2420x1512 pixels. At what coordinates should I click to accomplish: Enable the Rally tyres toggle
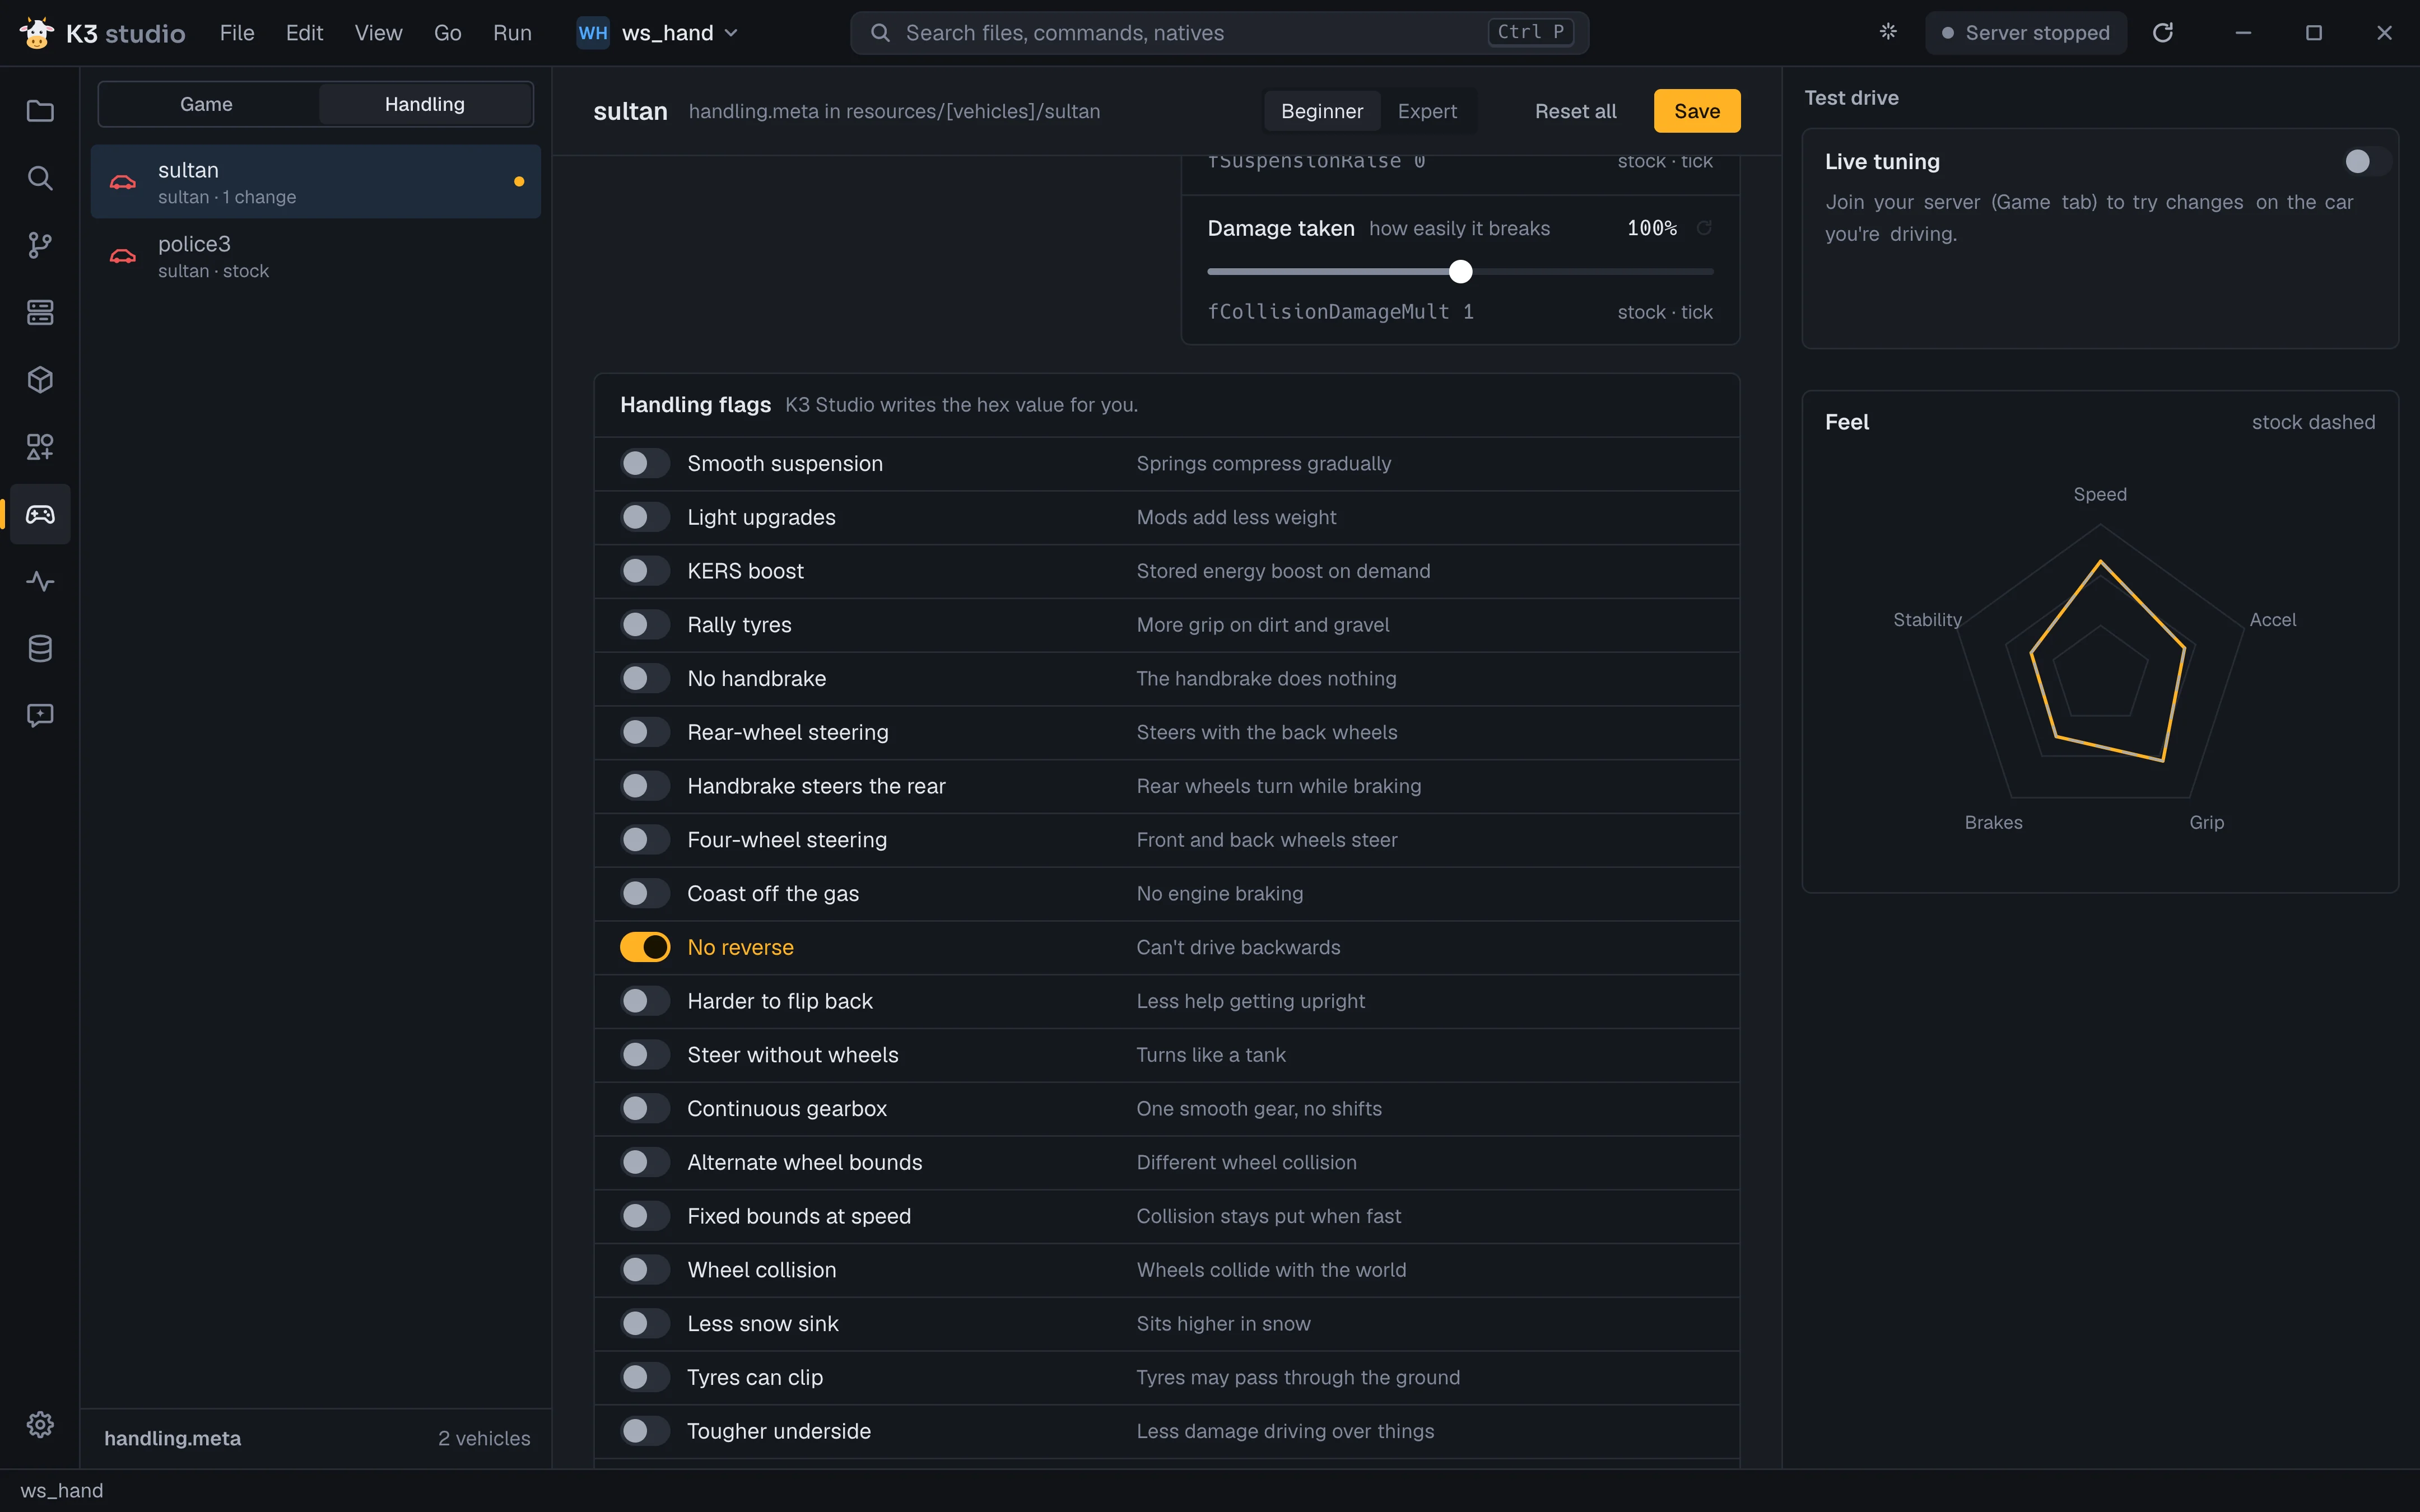(x=645, y=625)
